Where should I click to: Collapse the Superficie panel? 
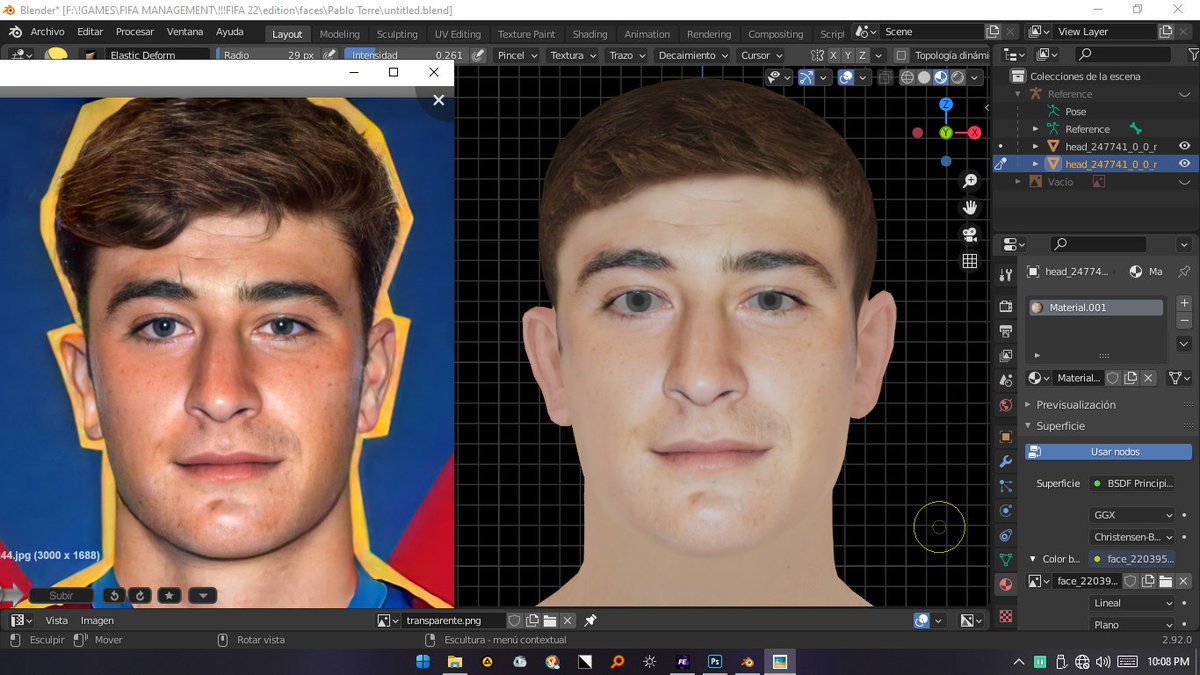click(x=1060, y=426)
